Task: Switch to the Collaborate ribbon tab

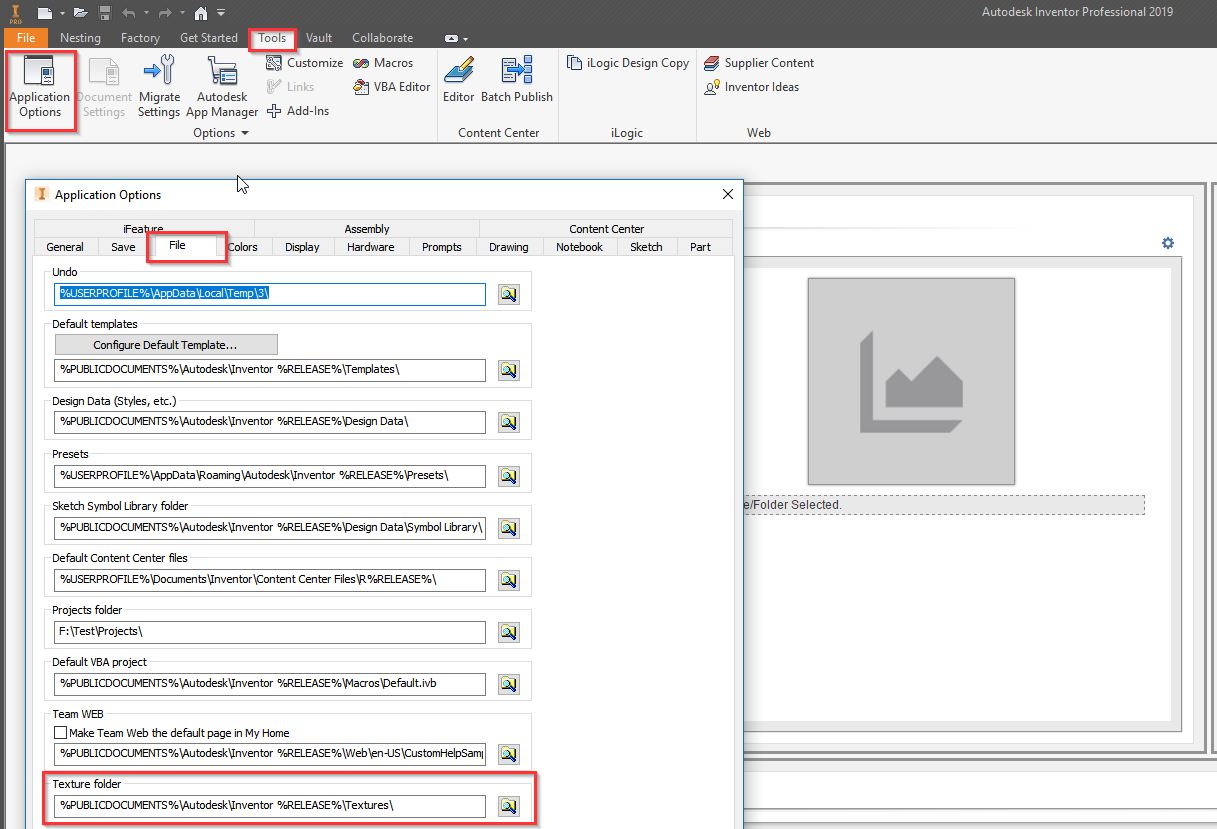Action: 382,38
